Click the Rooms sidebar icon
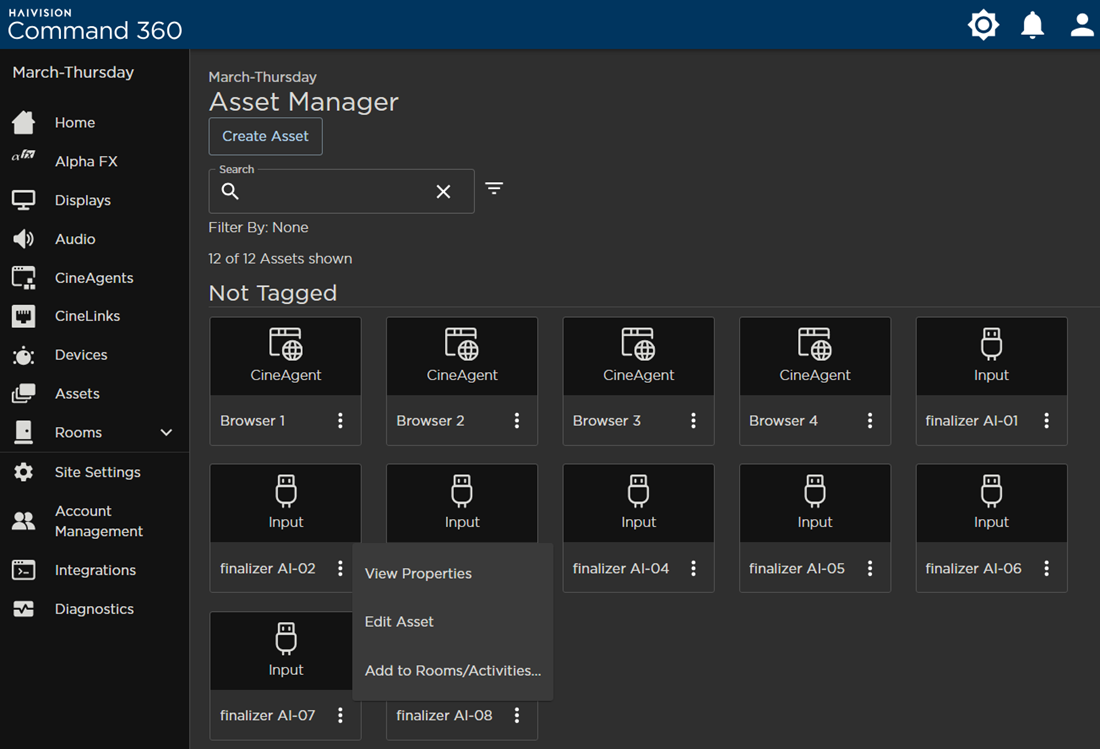This screenshot has height=749, width=1100. [x=23, y=432]
